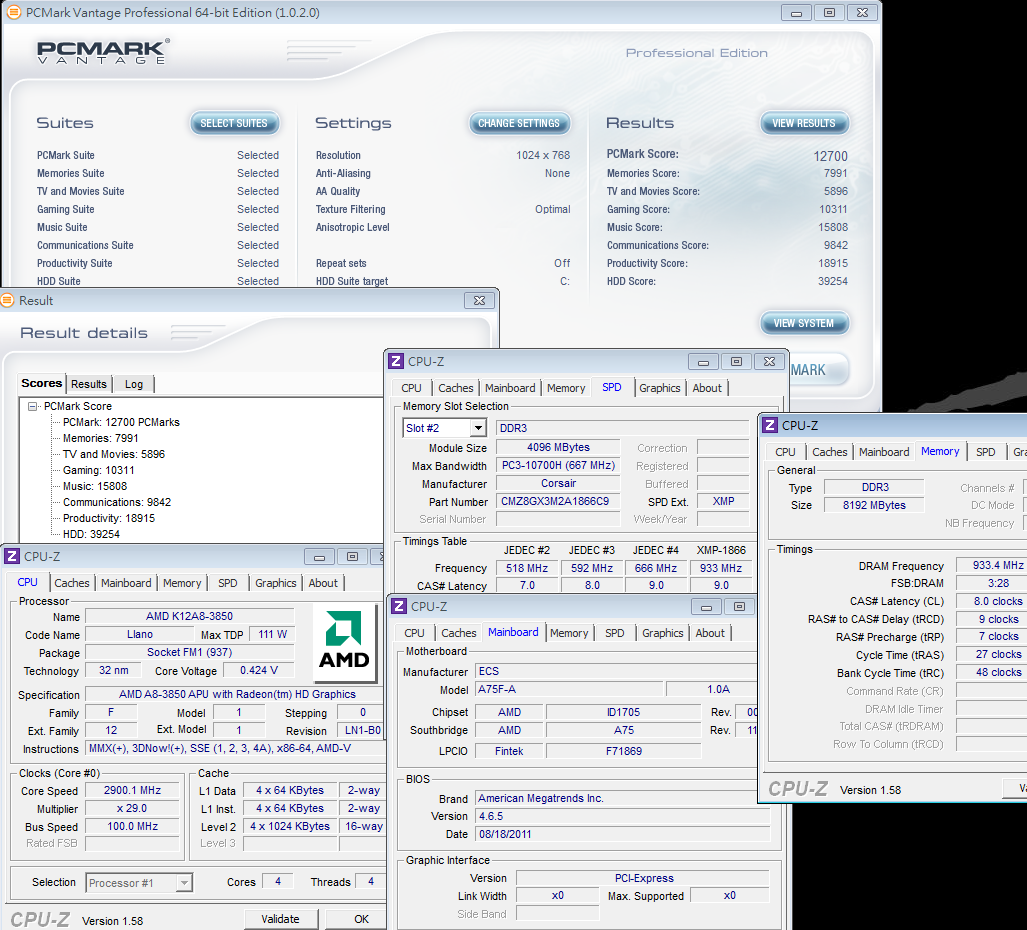Click 'Gaming Suite' in Suites list
1027x930 pixels.
tap(65, 210)
